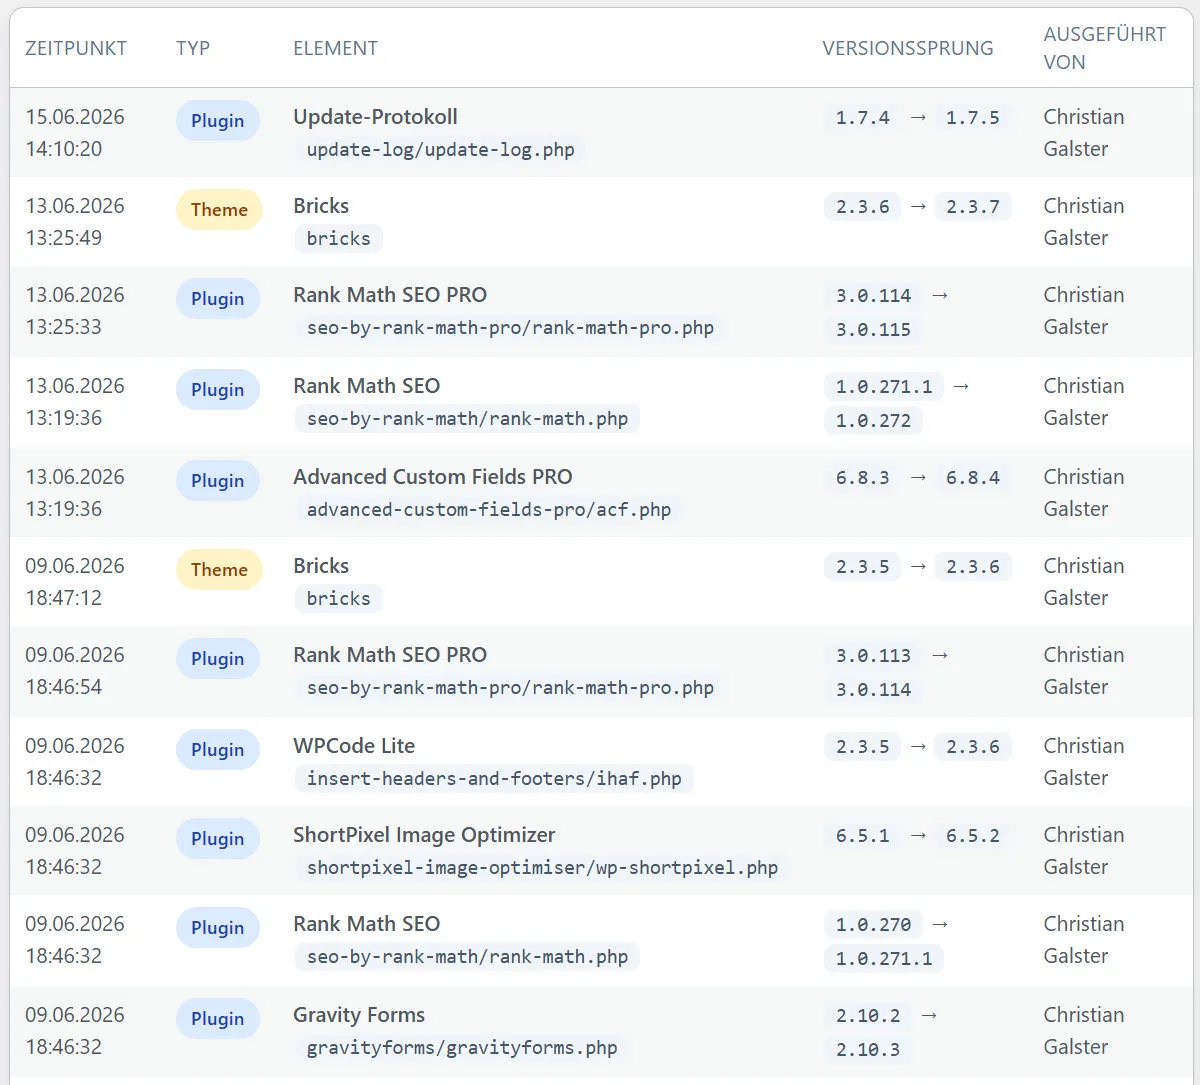Click the ZEITPUNKT column header
Screen dimensions: 1200x1085
coord(76,48)
